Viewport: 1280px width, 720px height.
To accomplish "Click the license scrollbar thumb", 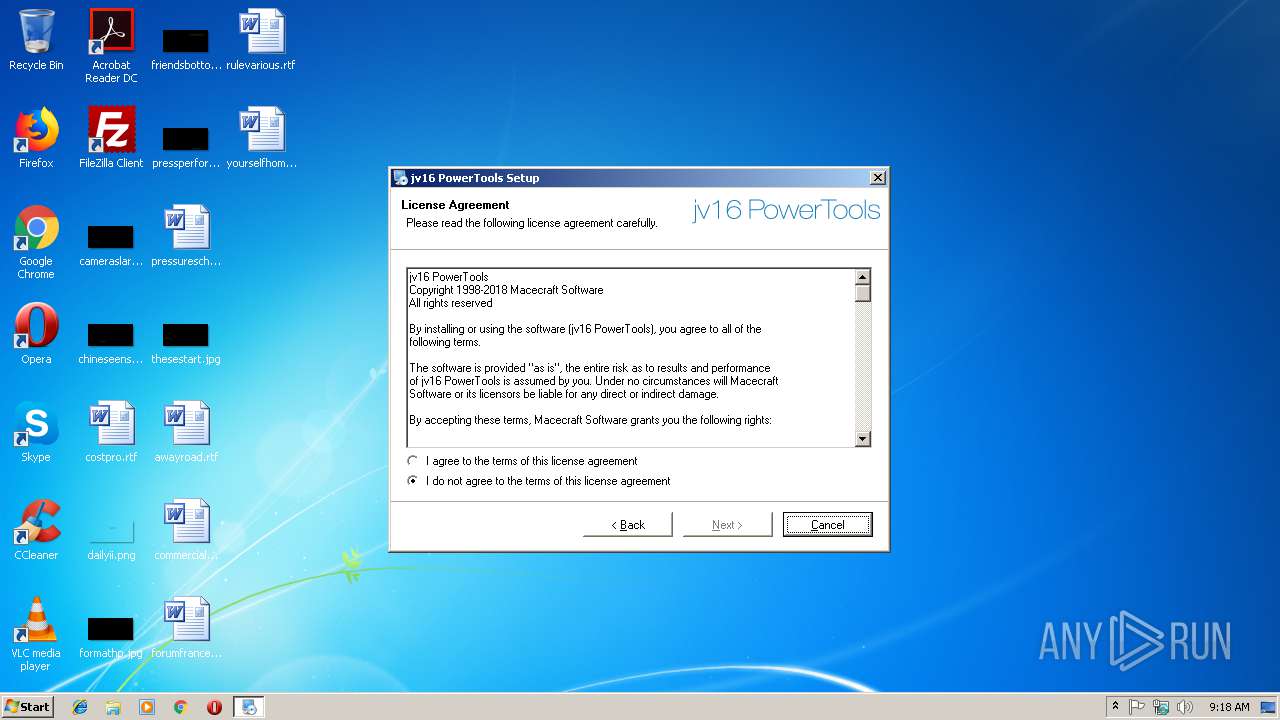I will pos(863,293).
